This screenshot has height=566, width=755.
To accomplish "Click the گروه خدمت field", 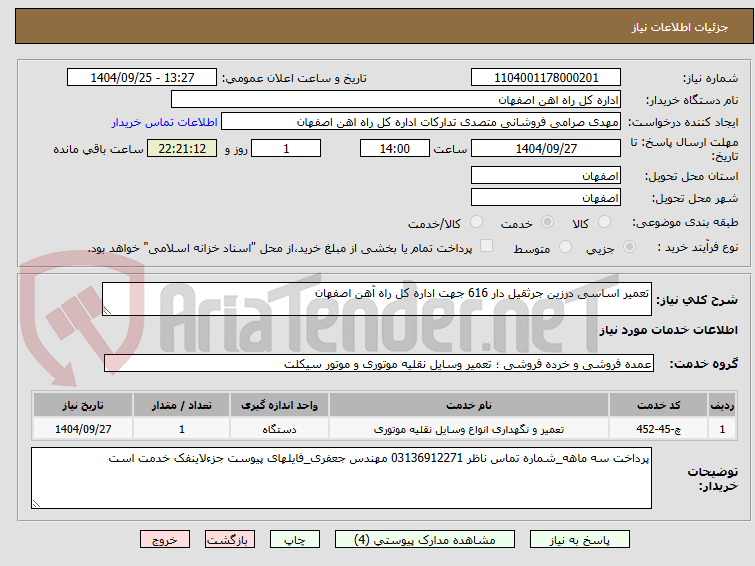I will [x=378, y=364].
